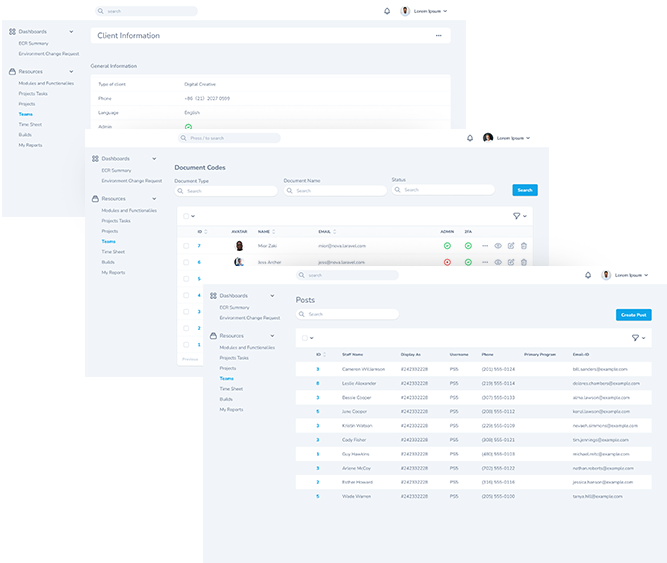667x563 pixels.
Task: Open filter funnel in Posts table
Action: (634, 339)
